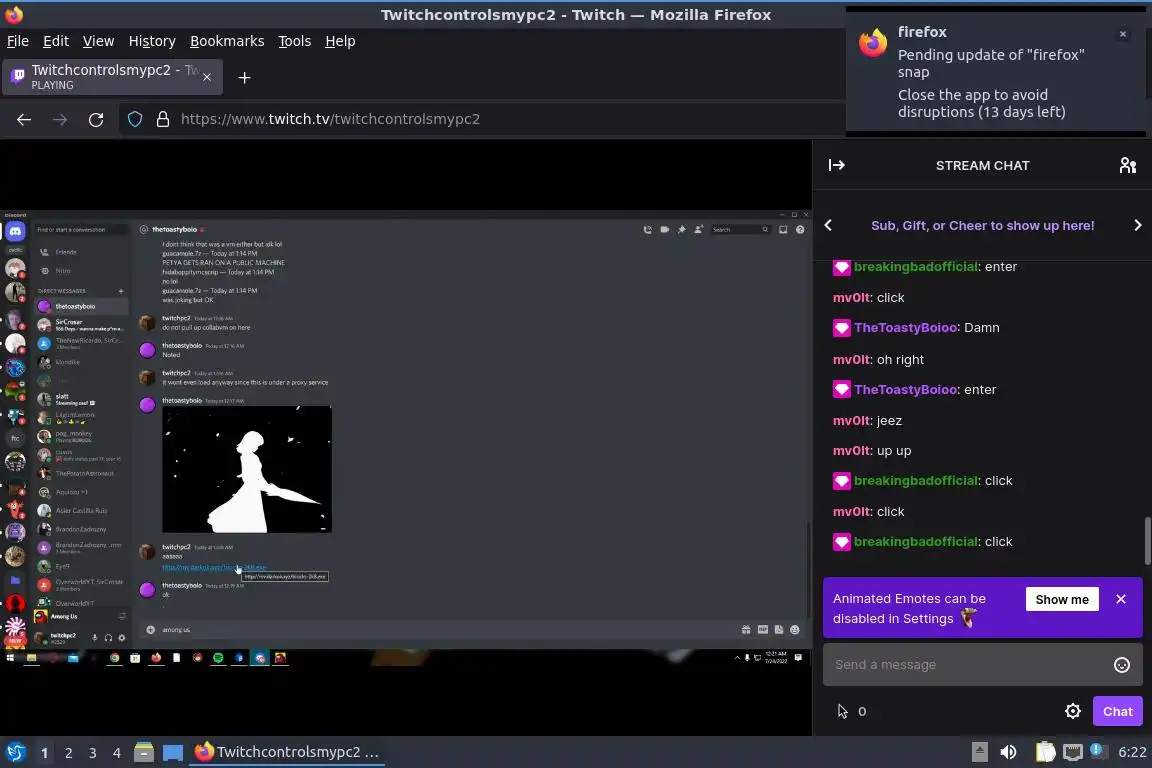Screen dimensions: 1152x768
Task: Open the Tools menu
Action: tap(295, 41)
